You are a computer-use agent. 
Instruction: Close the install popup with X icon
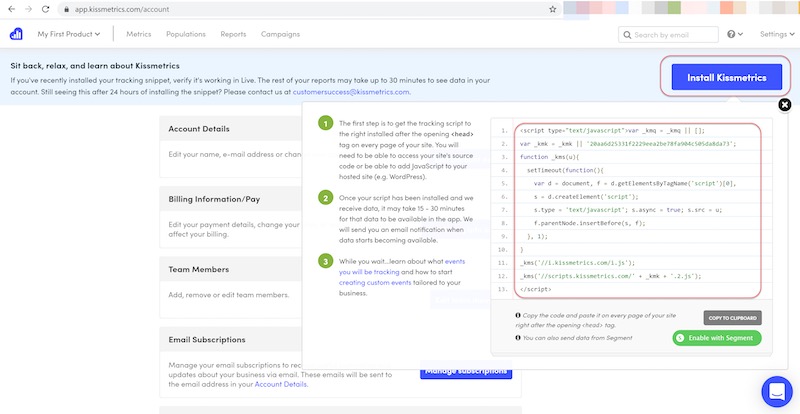pyautogui.click(x=785, y=105)
